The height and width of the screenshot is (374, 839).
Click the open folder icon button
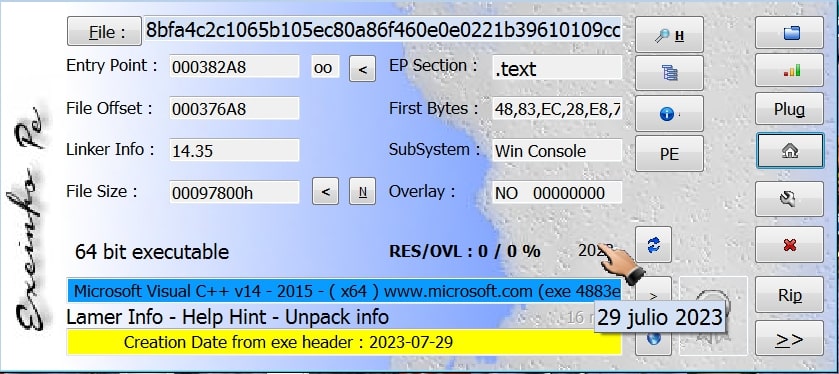[x=789, y=32]
